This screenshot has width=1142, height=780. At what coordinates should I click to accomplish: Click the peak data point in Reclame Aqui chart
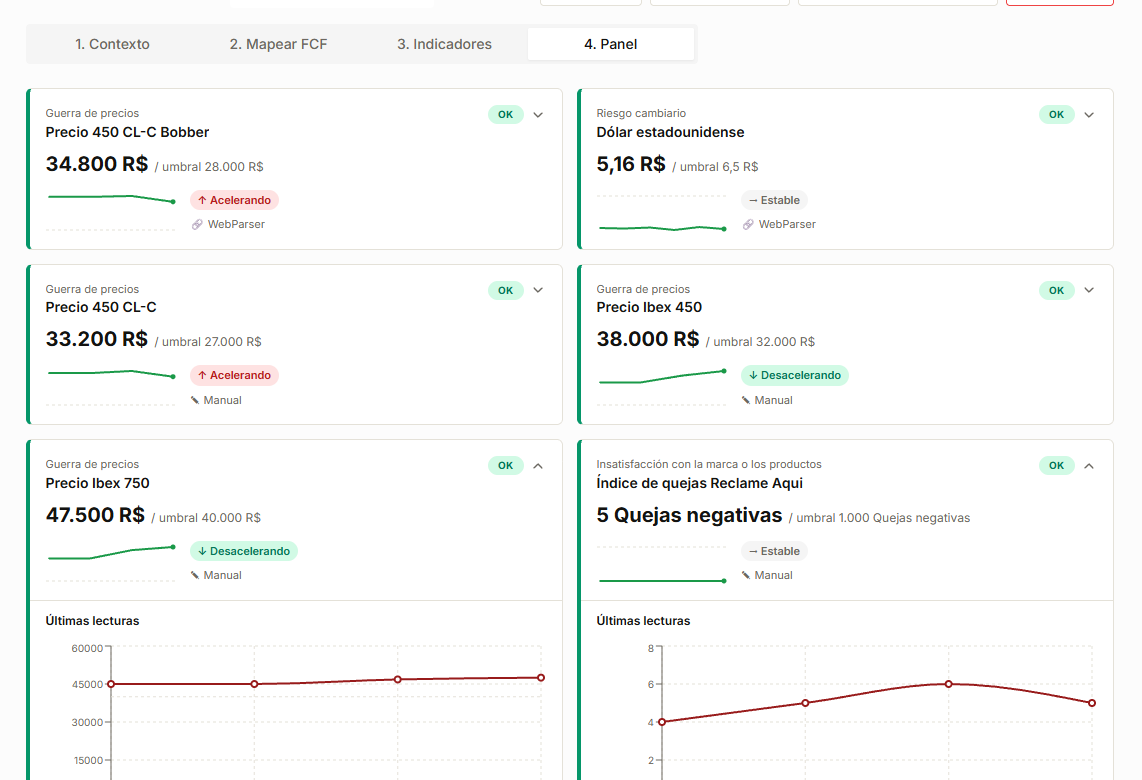pos(948,684)
